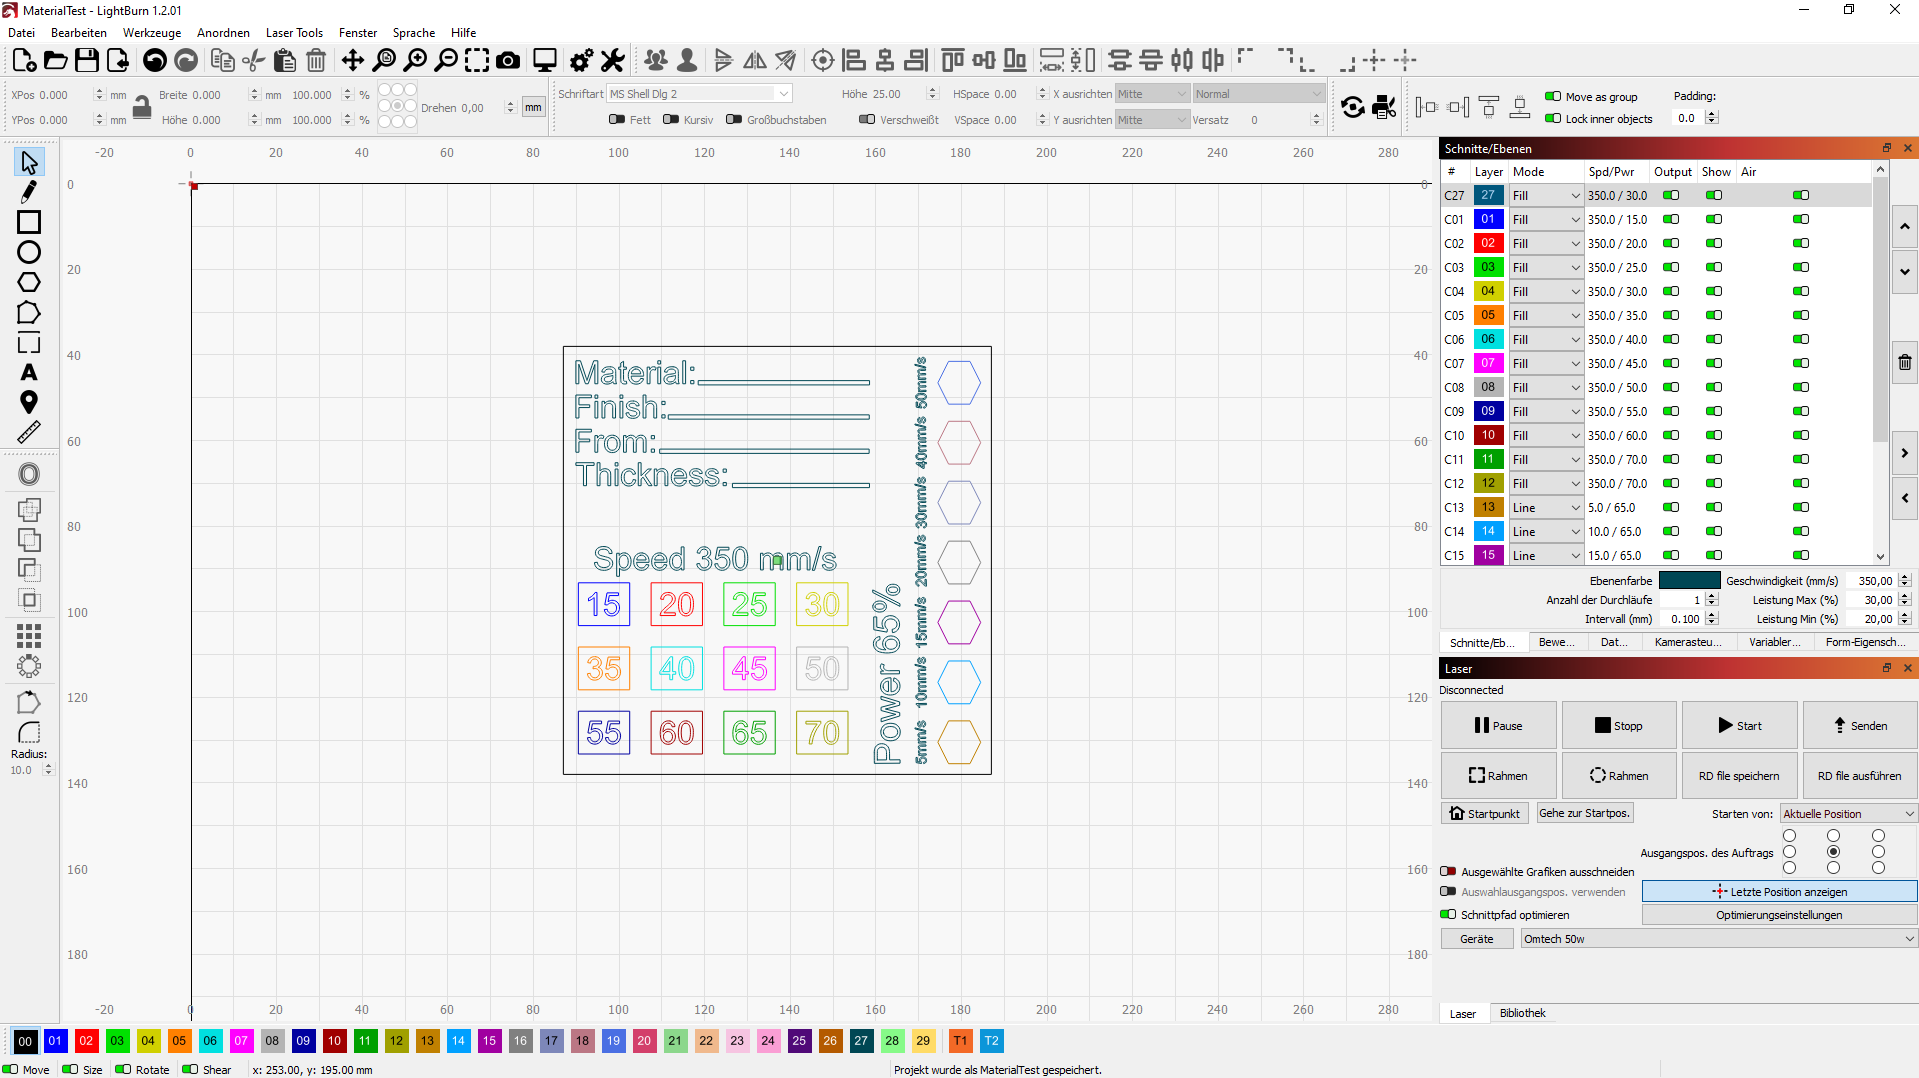Select the Rectangle tool

(29, 222)
